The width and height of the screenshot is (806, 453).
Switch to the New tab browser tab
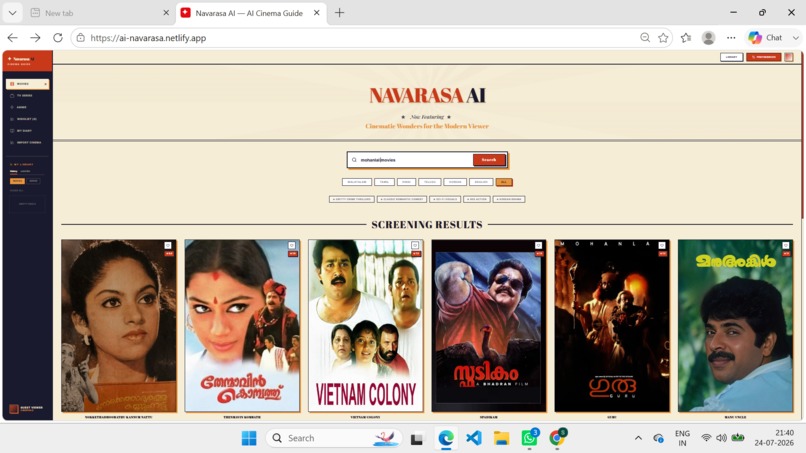point(98,13)
